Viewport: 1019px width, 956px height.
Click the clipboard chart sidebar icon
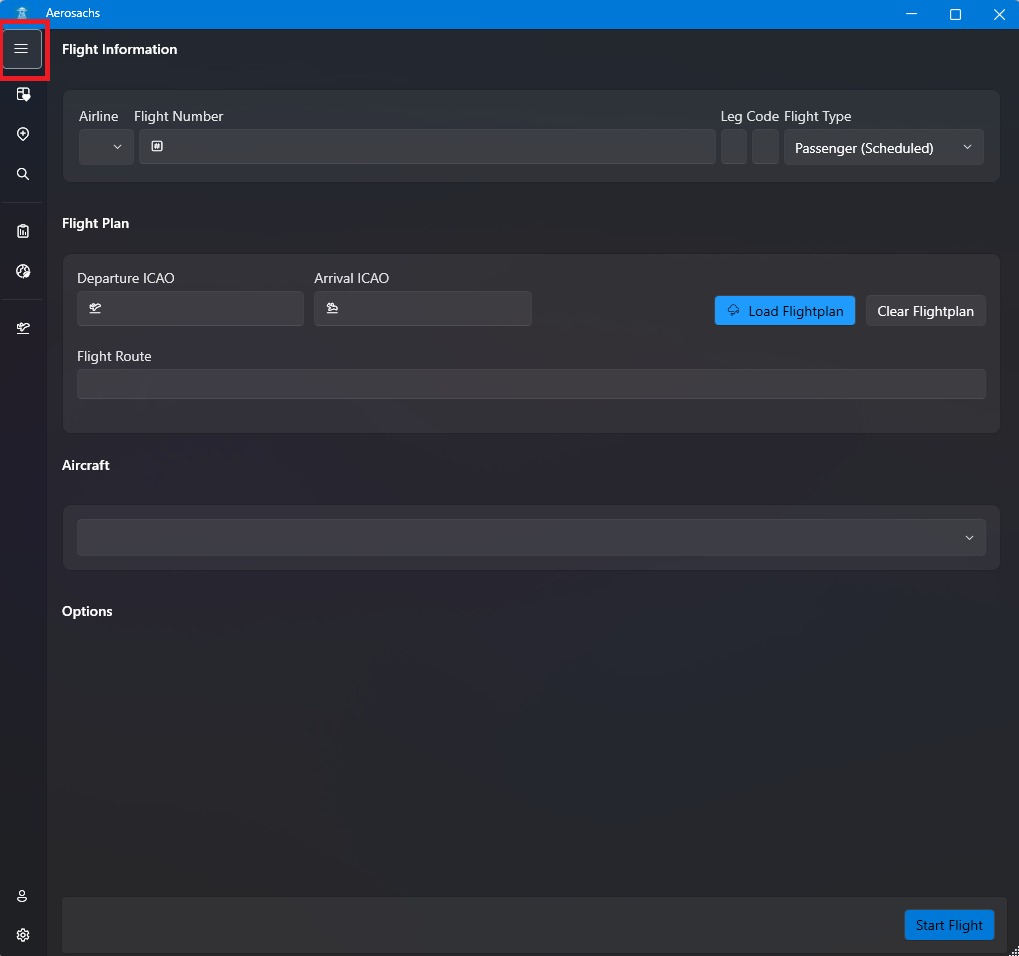(x=23, y=231)
